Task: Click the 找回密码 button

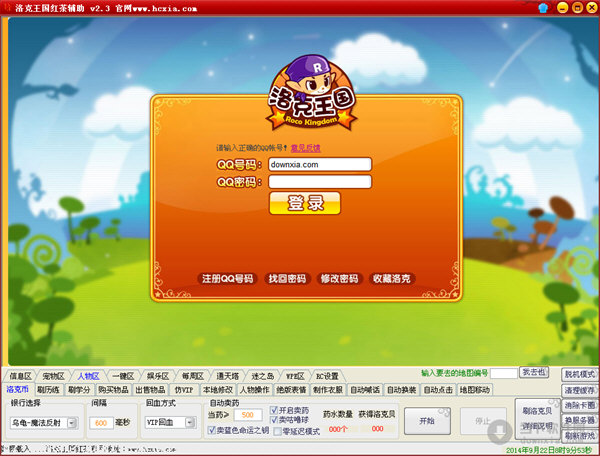Action: coord(287,278)
